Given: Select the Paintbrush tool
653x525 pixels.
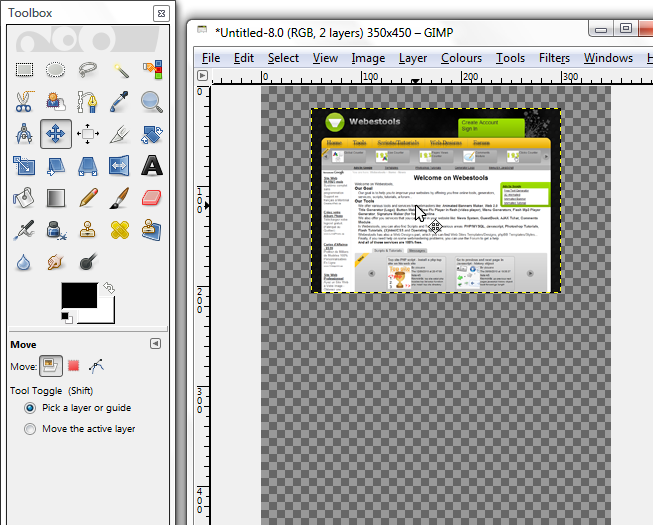Looking at the screenshot, I should 120,198.
